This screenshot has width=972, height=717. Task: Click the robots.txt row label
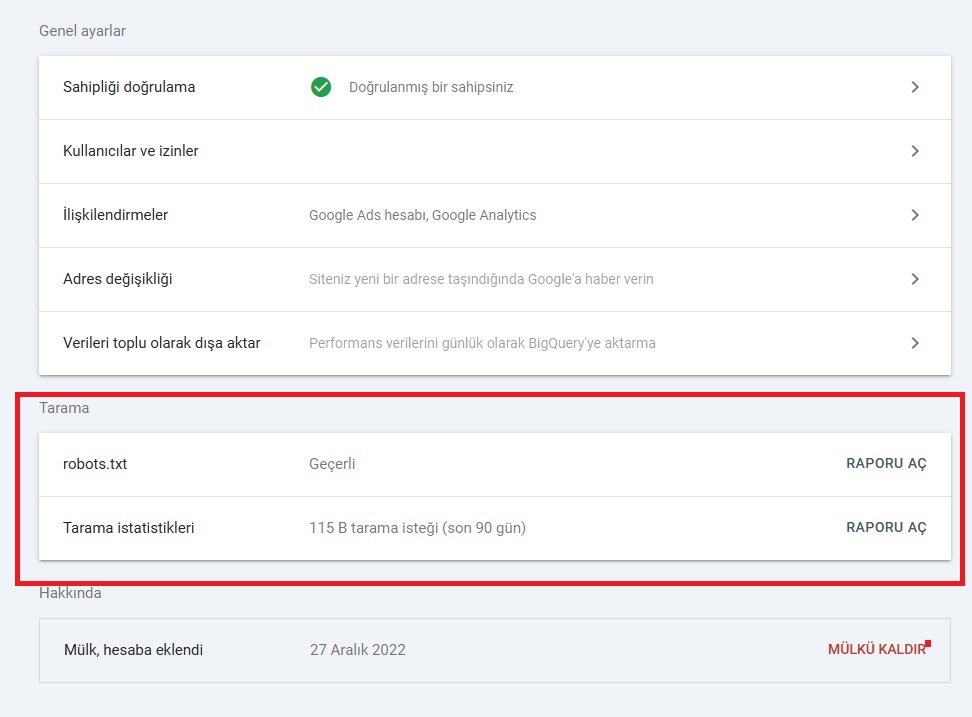[95, 464]
